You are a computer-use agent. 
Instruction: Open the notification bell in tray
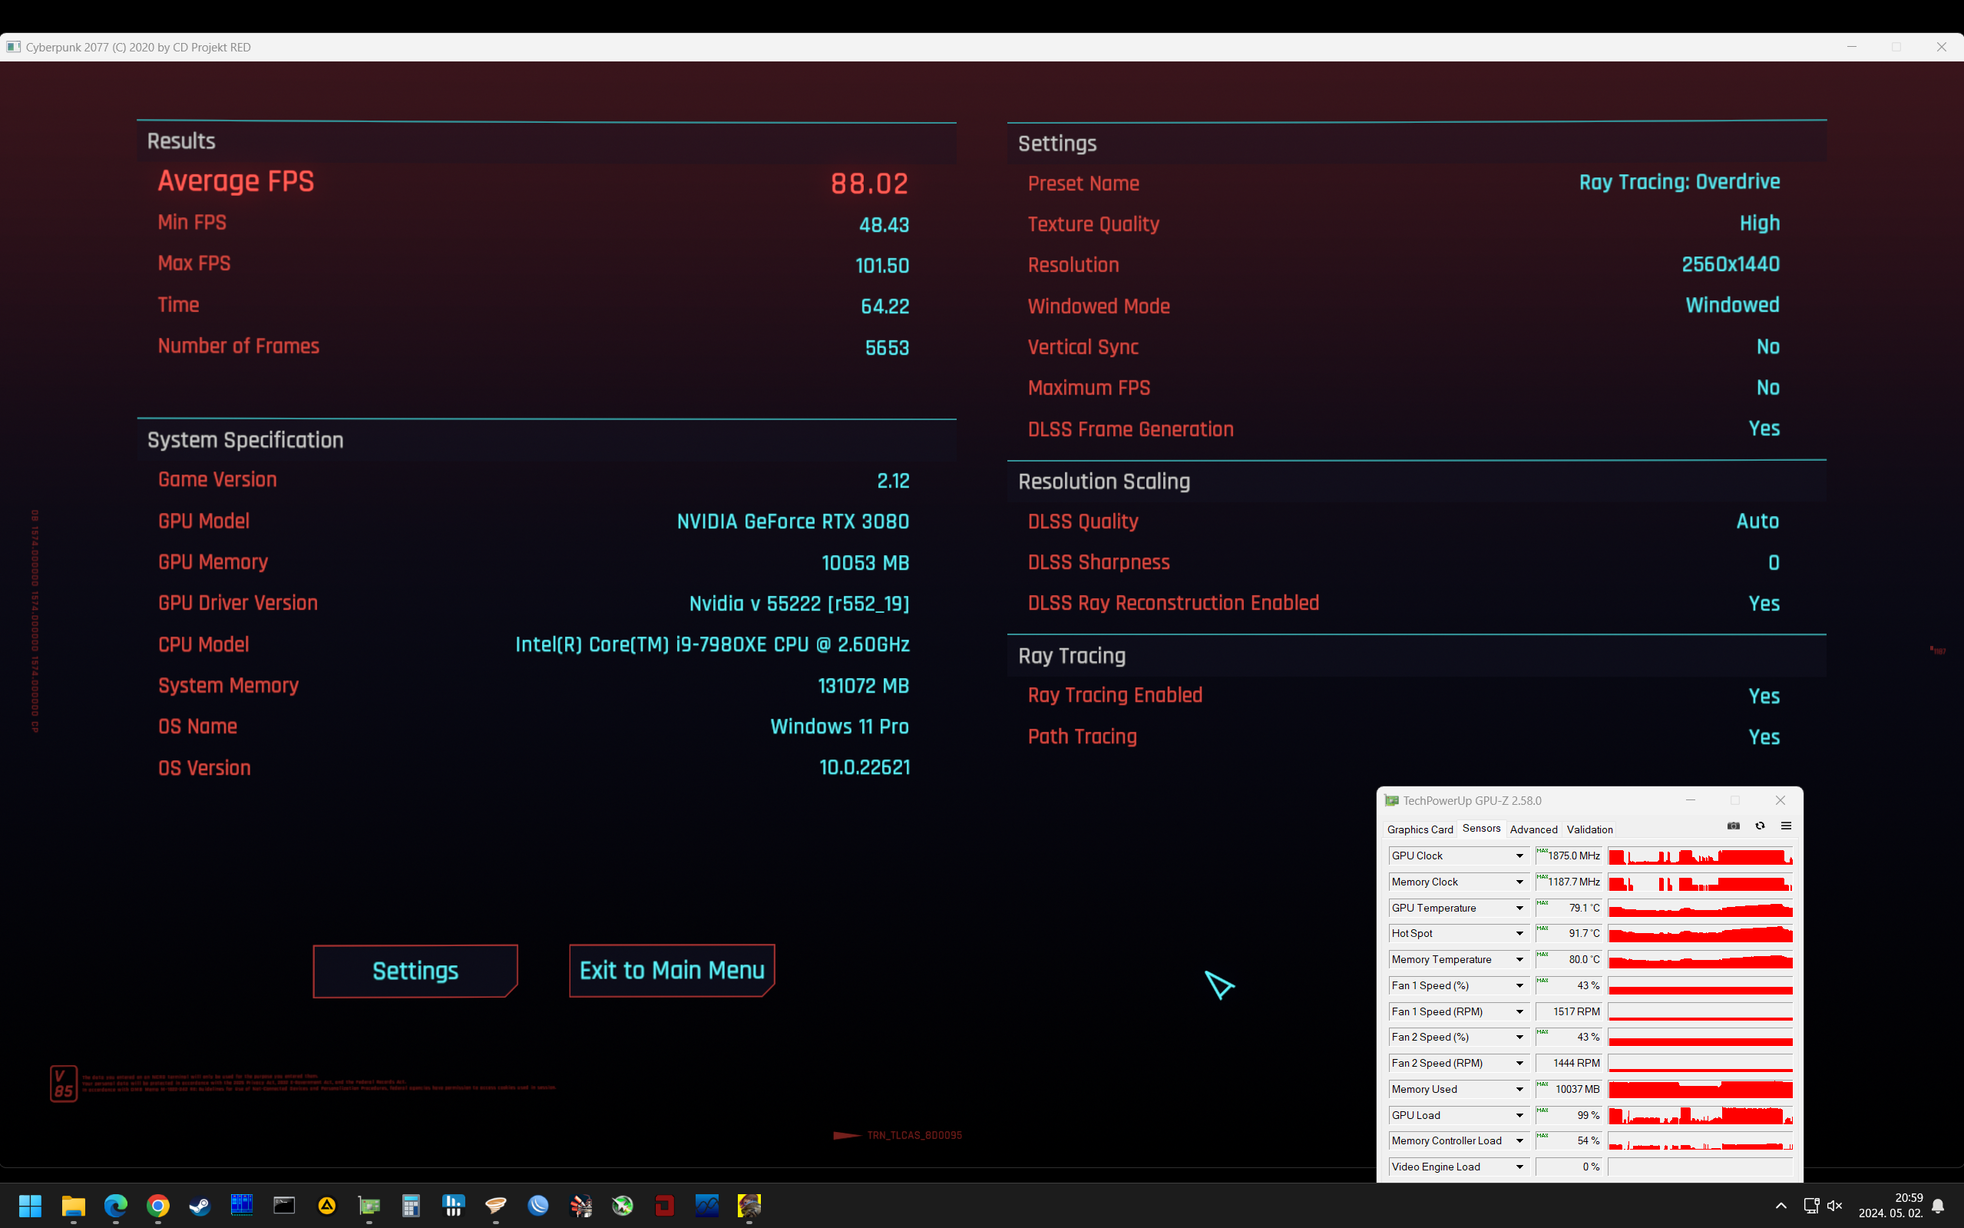(x=1938, y=1205)
